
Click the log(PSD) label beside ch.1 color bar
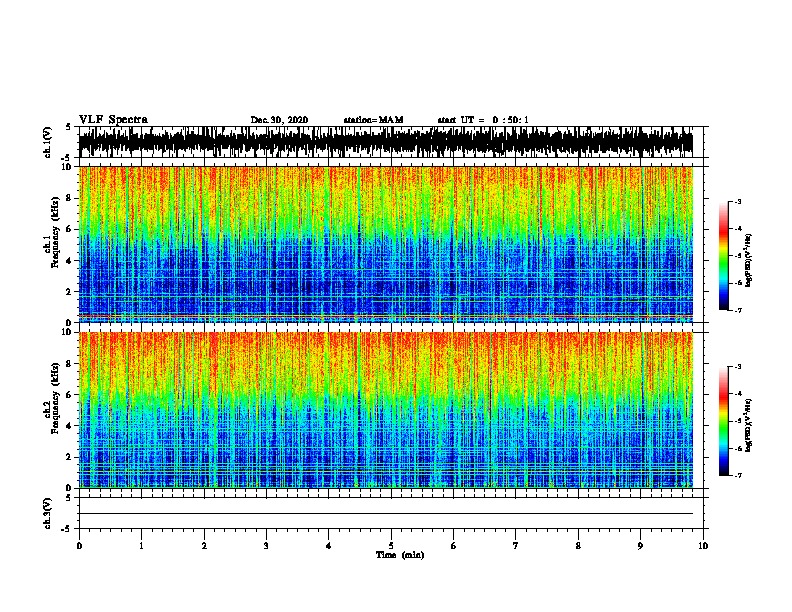click(x=748, y=260)
